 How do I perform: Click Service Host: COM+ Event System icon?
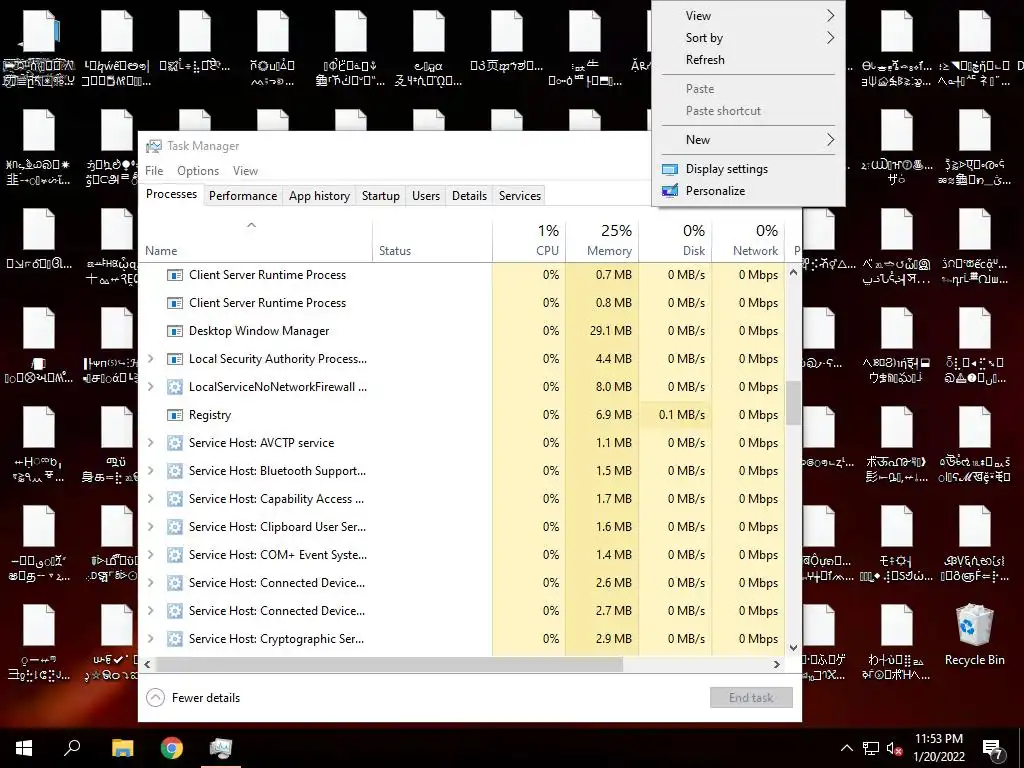tap(174, 555)
